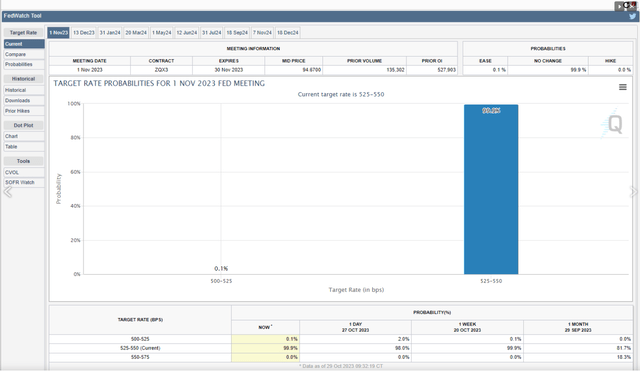
Task: Open Table under Dot Plot
Action: [24, 147]
